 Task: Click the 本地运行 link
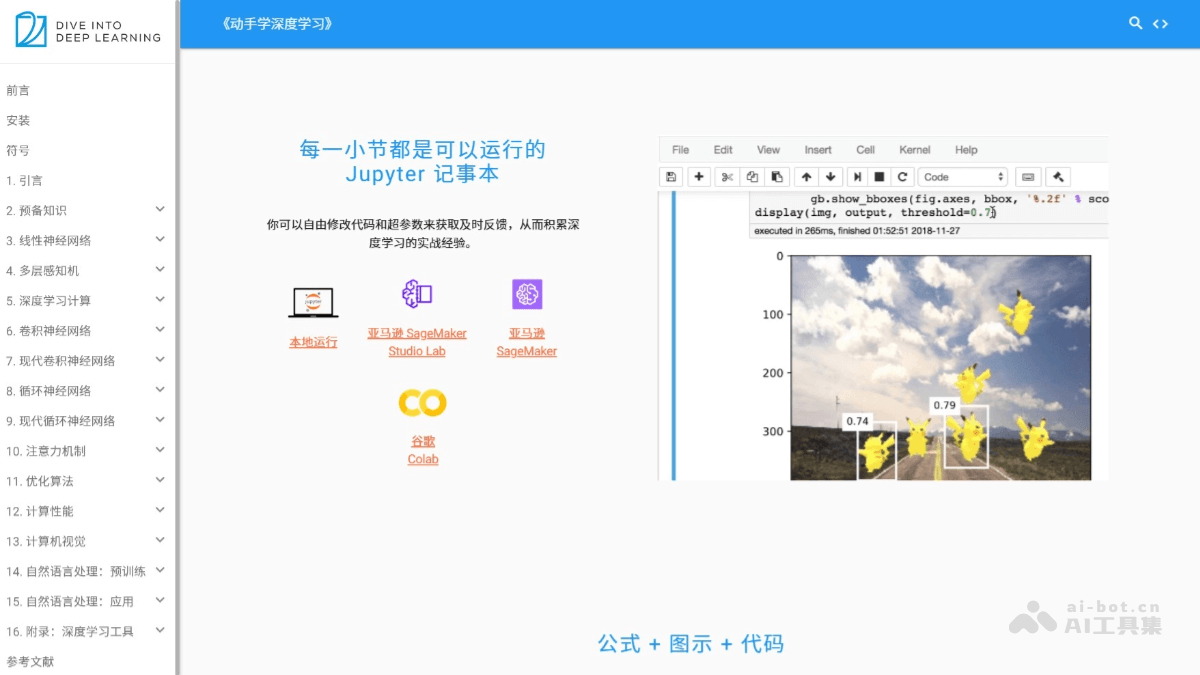point(313,340)
